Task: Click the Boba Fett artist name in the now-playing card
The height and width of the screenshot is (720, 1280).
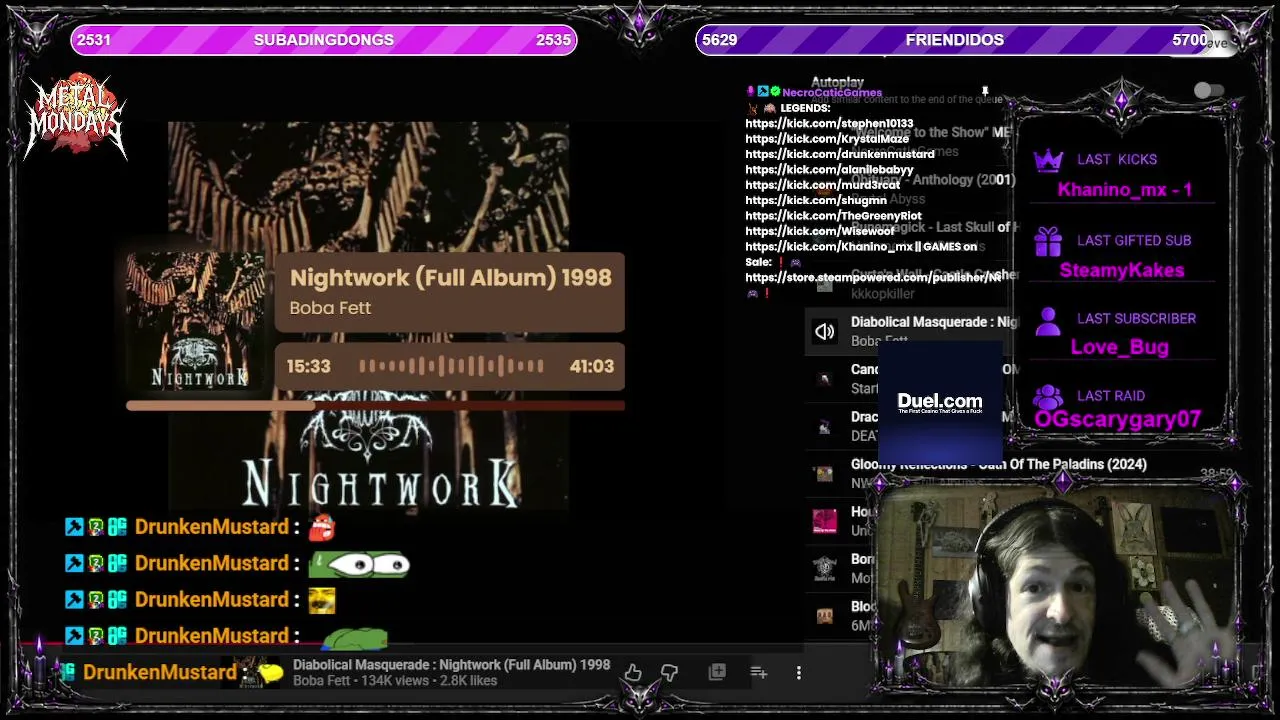Action: click(x=330, y=308)
